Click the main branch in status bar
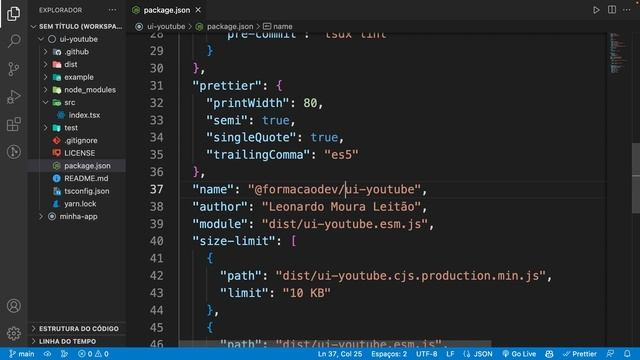640x360 pixels. tap(22, 354)
